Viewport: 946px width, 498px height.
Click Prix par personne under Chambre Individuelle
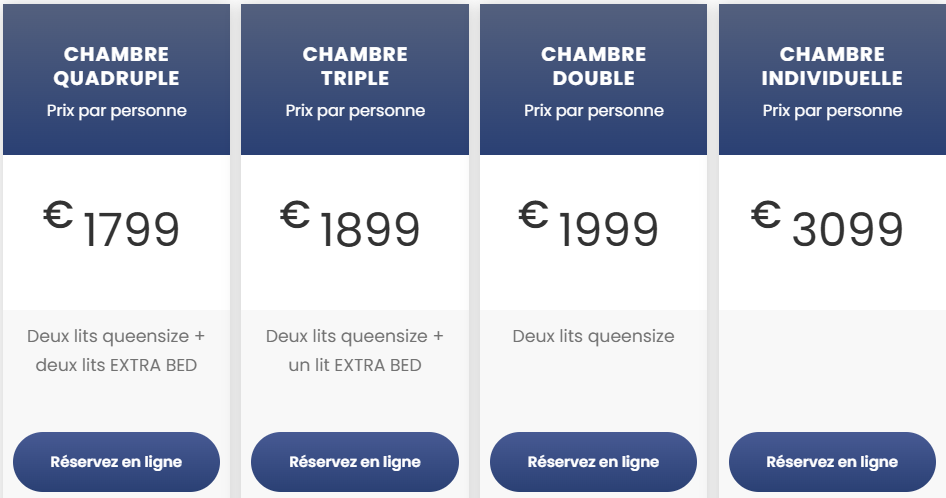point(832,110)
